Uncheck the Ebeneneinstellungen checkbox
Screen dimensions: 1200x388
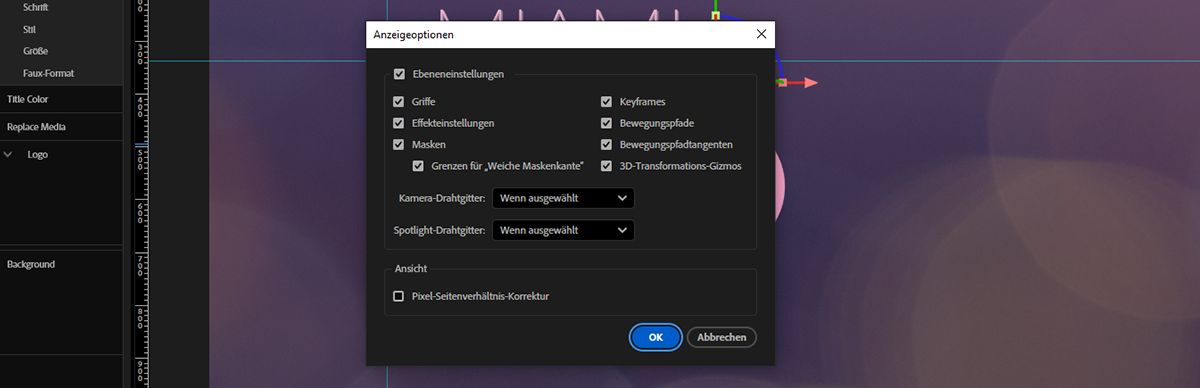(399, 74)
